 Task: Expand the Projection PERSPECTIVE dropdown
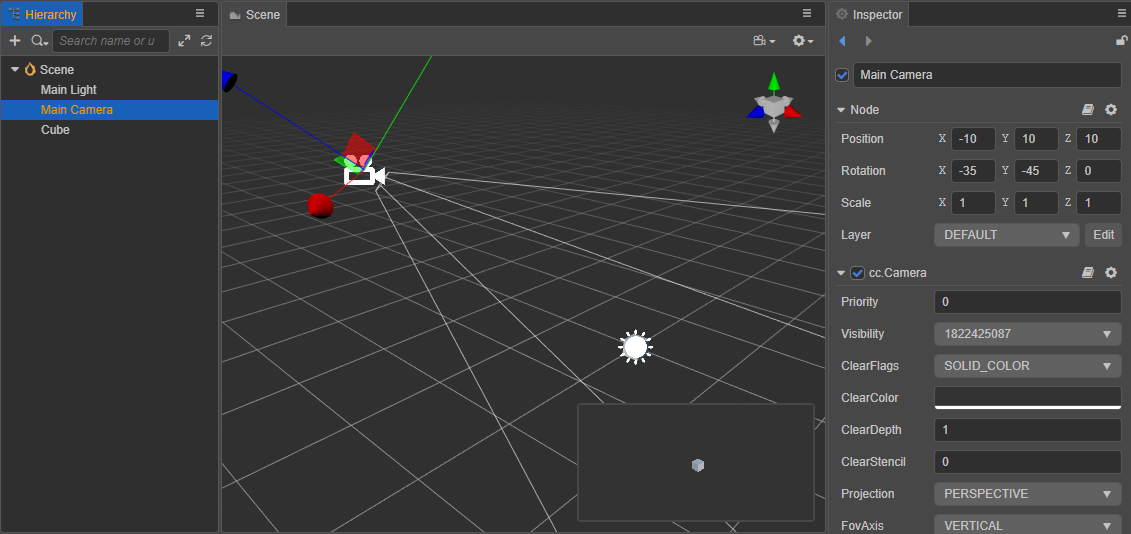coord(1027,494)
